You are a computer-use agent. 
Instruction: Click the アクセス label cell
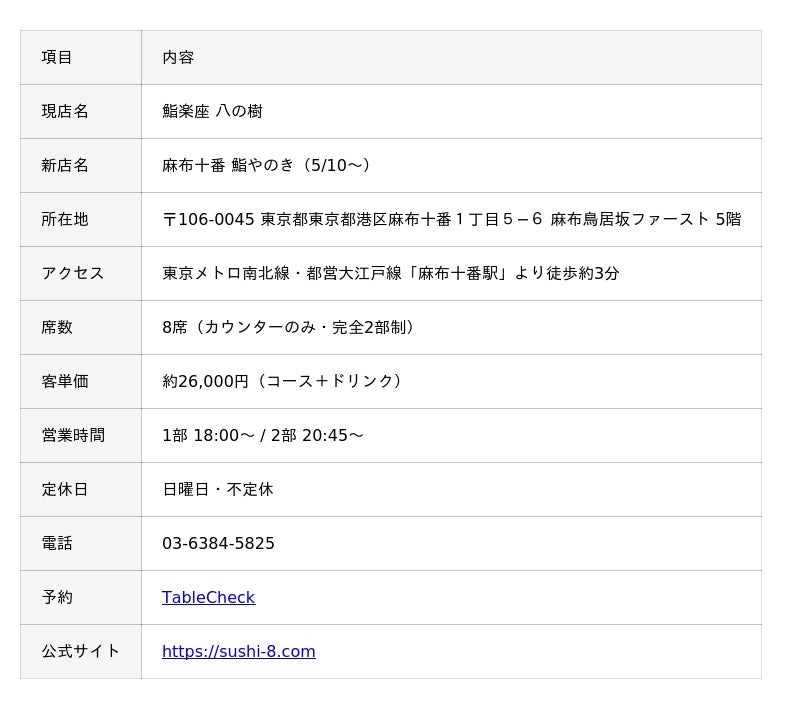(72, 273)
